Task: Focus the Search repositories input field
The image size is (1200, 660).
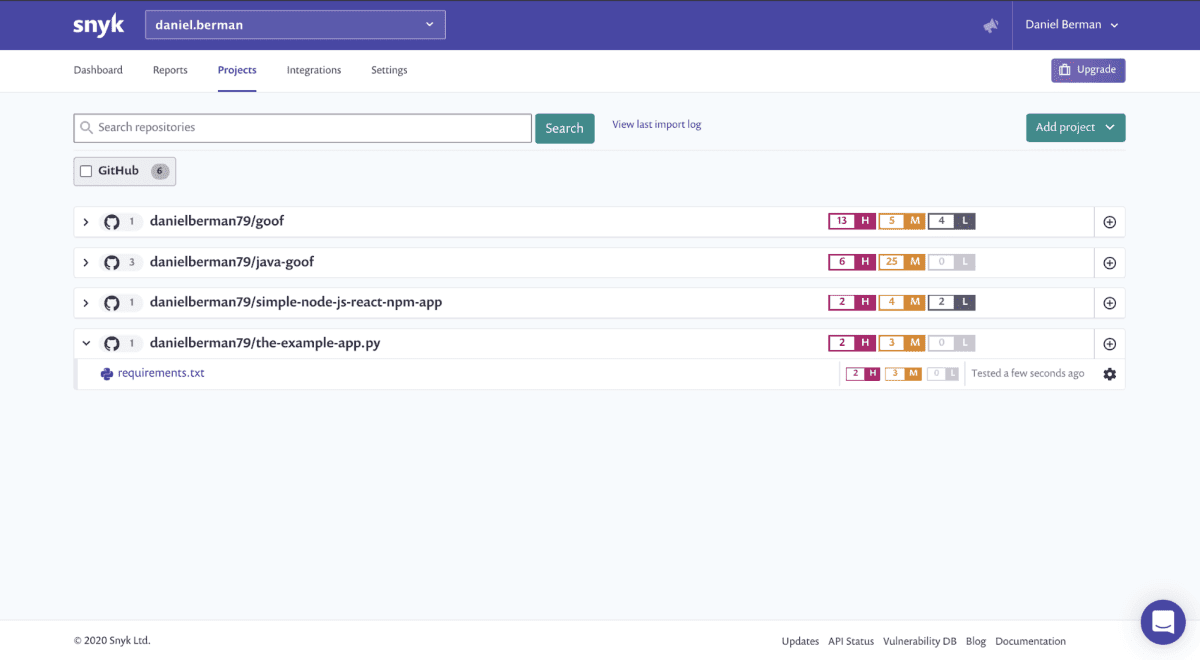Action: click(303, 128)
